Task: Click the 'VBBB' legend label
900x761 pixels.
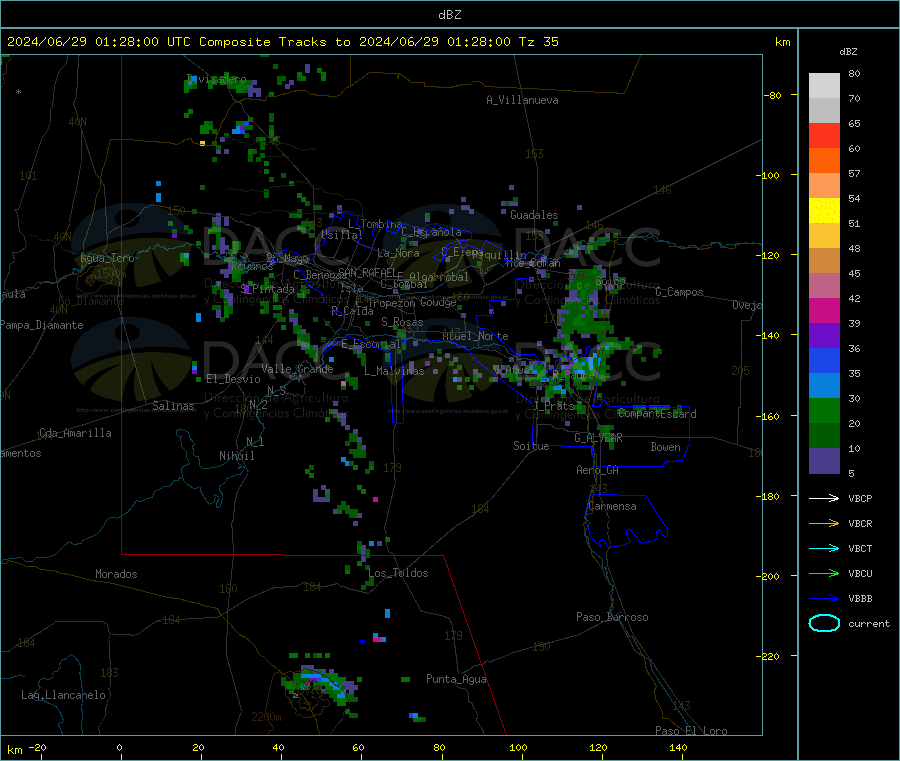Action: tap(860, 599)
